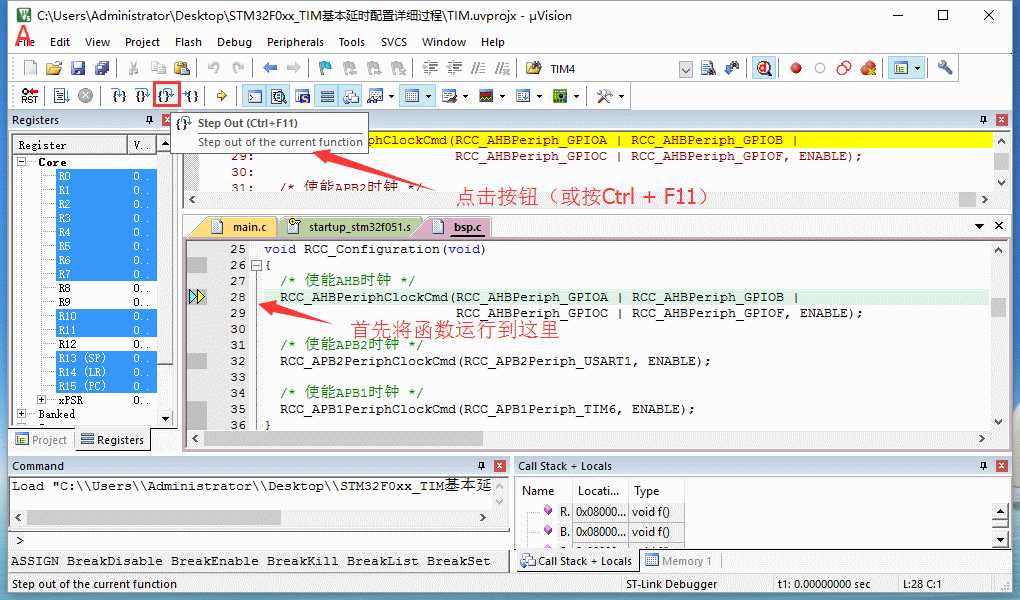Click the New file icon
1020x600 pixels.
[30, 68]
